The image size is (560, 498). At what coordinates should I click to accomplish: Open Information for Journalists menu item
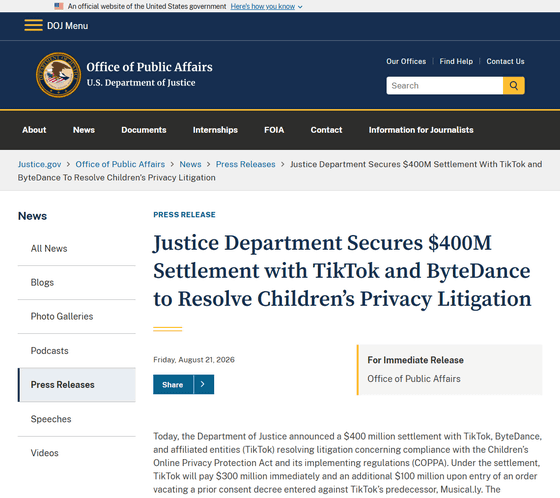421,130
